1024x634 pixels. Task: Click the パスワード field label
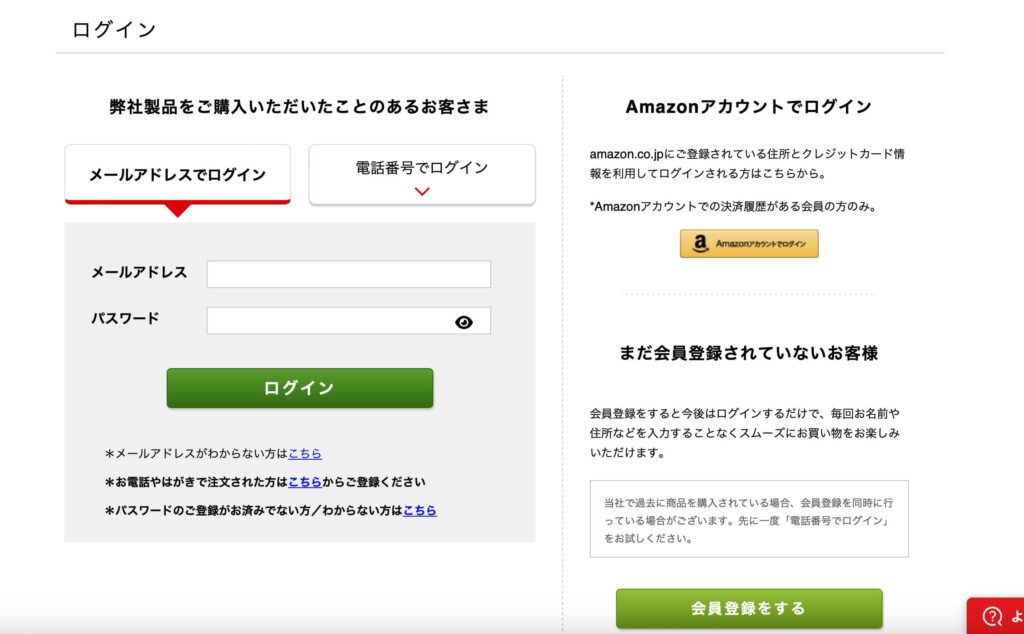pos(125,319)
